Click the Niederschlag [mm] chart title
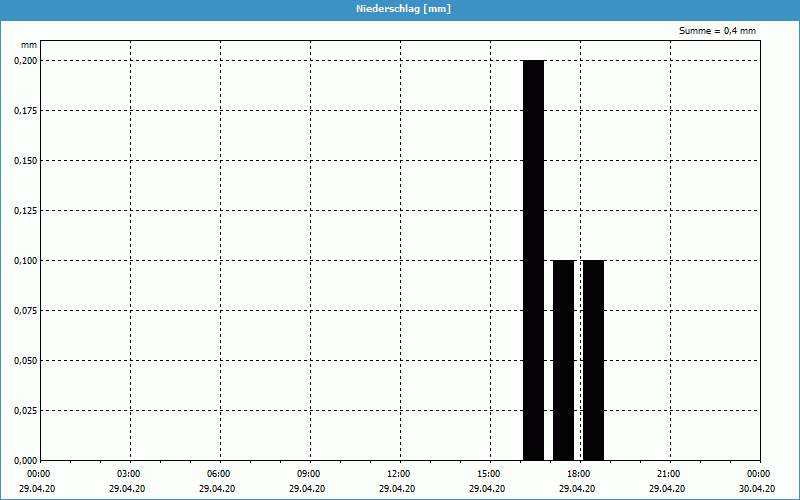 pyautogui.click(x=404, y=9)
